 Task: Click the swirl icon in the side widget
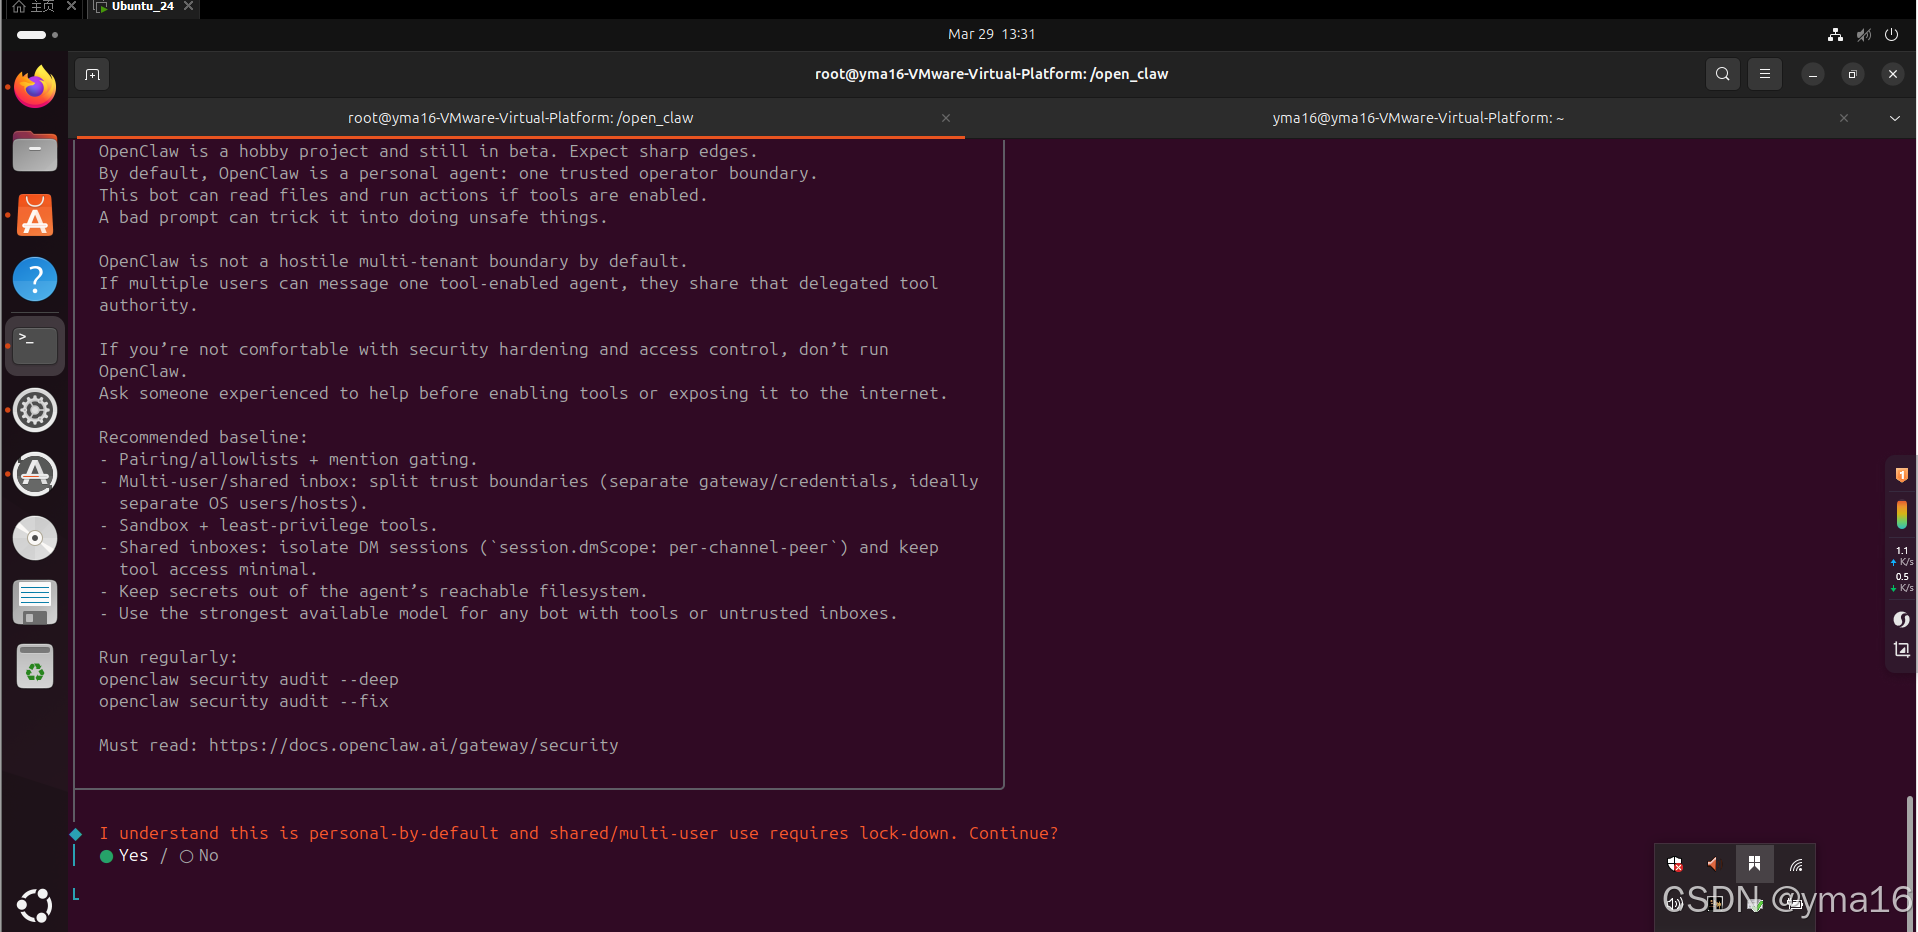tap(1902, 620)
